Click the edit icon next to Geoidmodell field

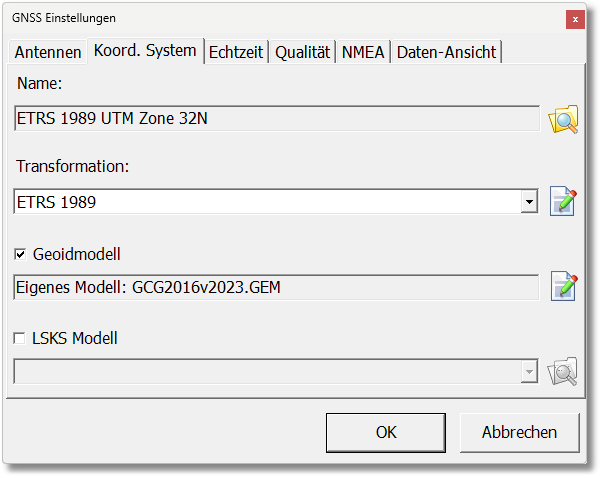(564, 287)
